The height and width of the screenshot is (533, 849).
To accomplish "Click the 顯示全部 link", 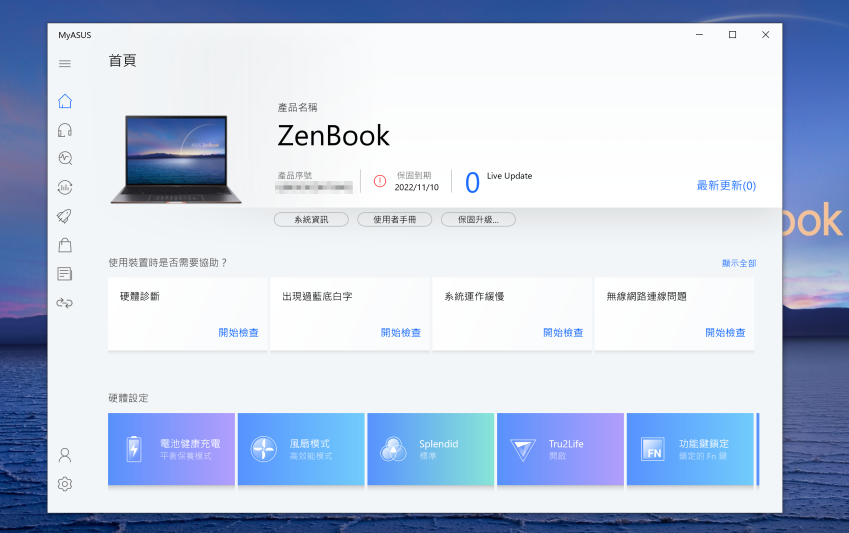I will tap(739, 263).
